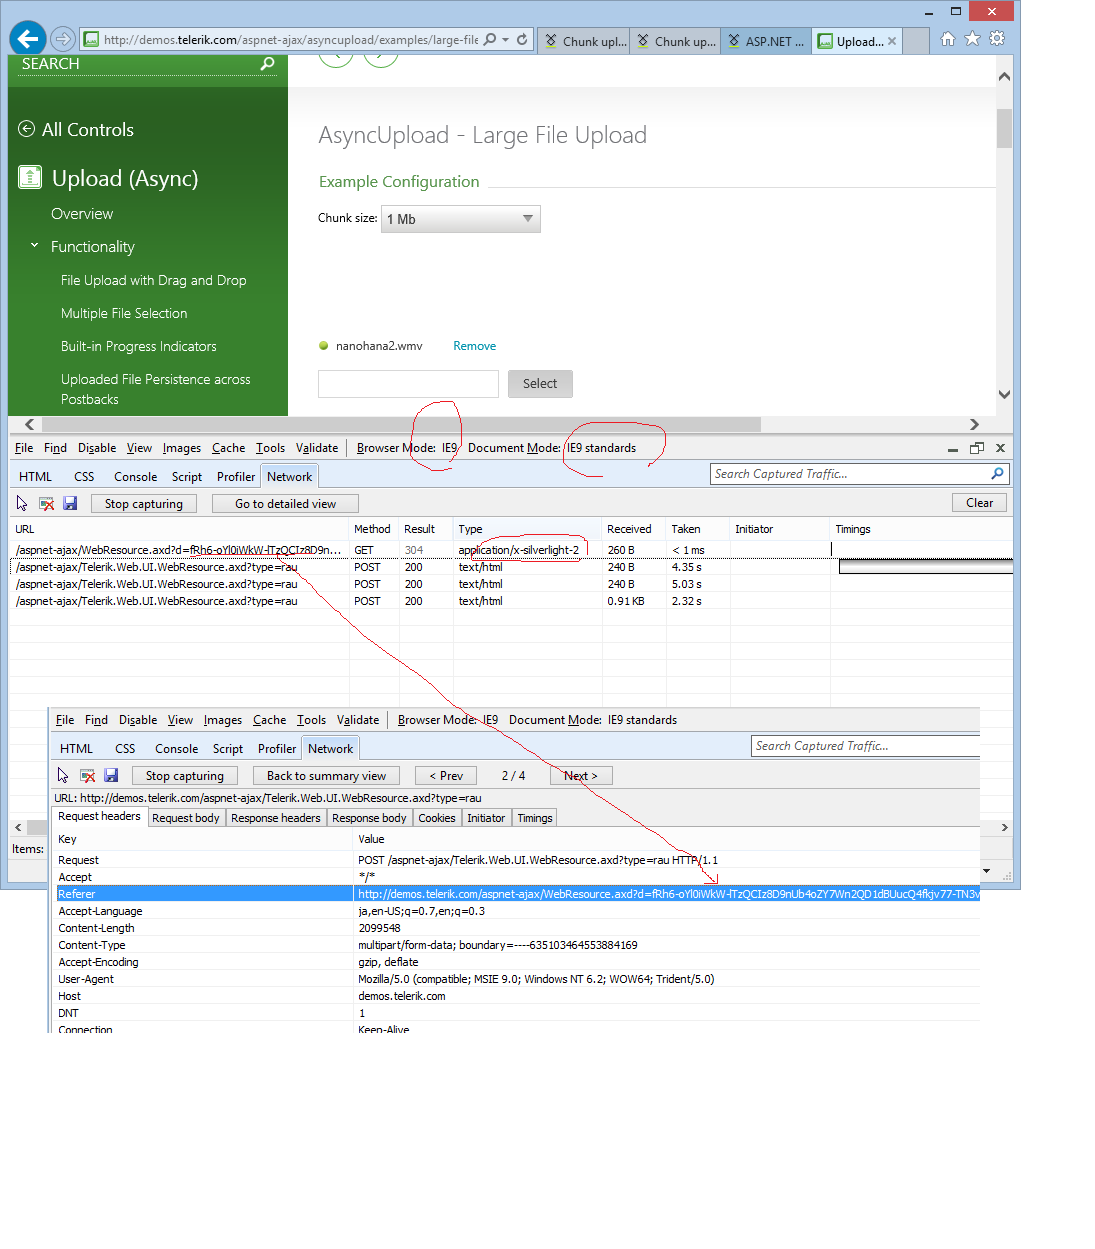Open the Chunk size dropdown showing 1 Mb
1095x1249 pixels.
(461, 219)
